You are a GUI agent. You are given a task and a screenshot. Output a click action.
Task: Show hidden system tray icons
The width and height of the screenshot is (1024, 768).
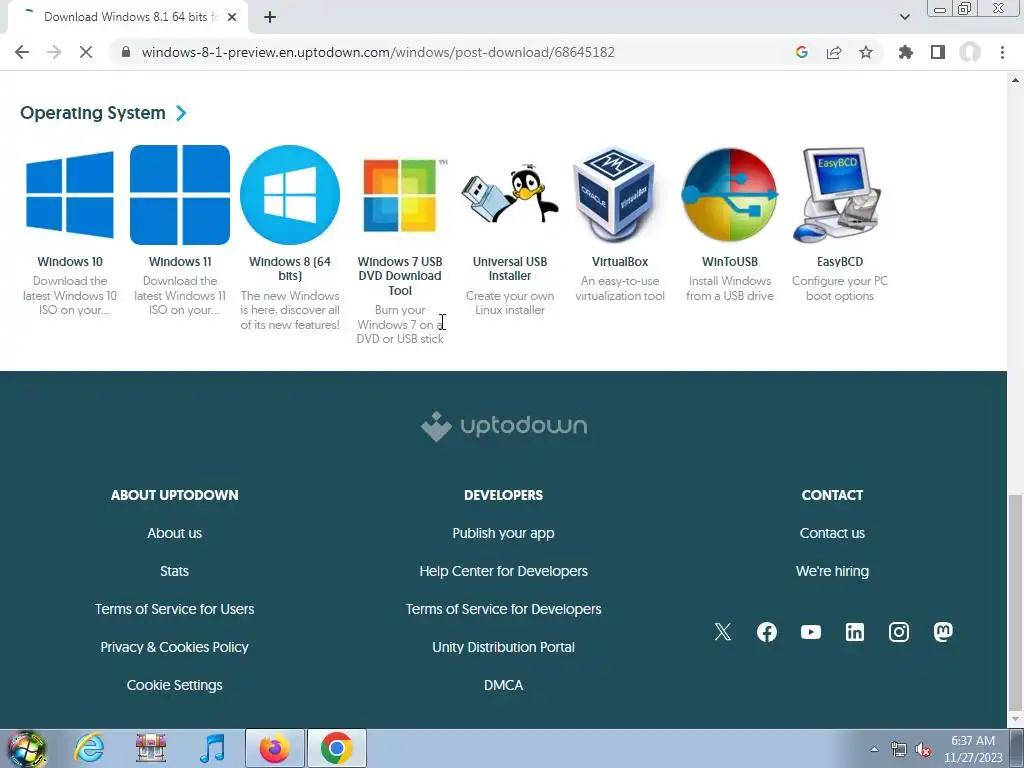874,749
